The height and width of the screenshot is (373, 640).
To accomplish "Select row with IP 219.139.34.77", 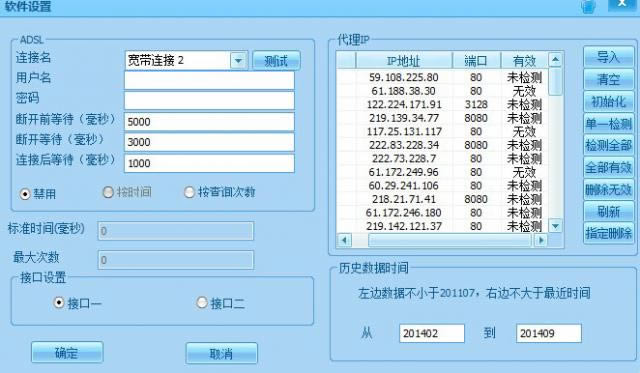I will coord(442,118).
